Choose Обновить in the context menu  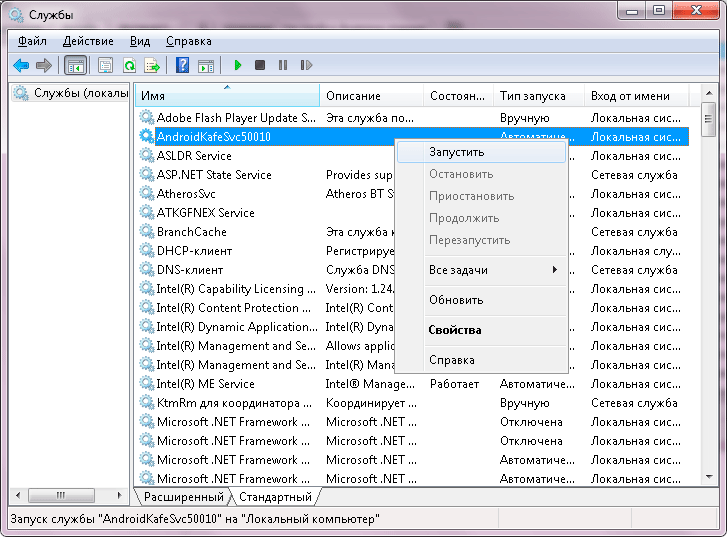point(456,300)
